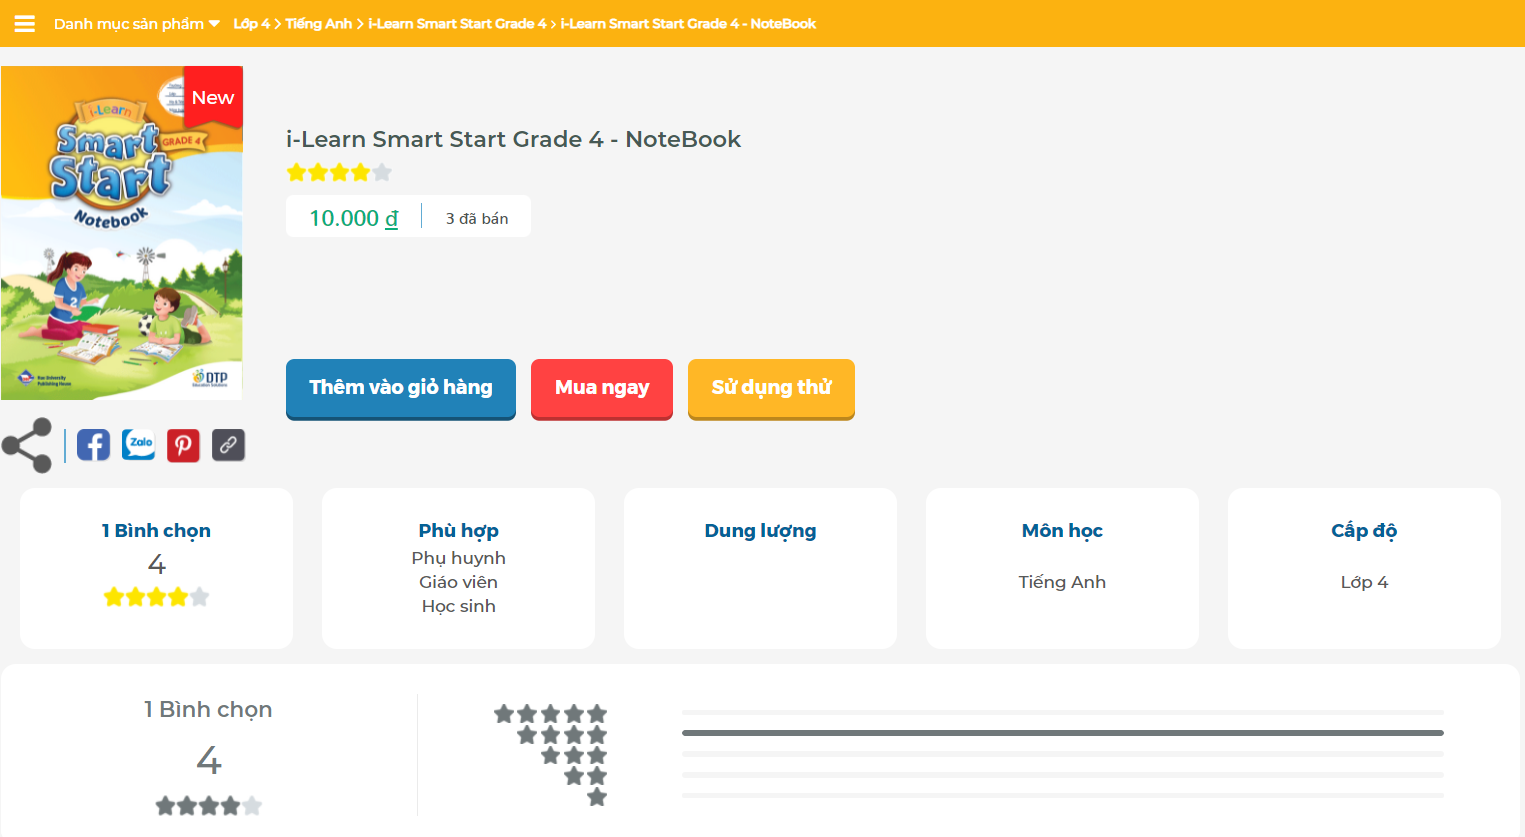Viewport: 1525px width, 837px height.
Task: Share via Zalo icon
Action: click(x=139, y=445)
